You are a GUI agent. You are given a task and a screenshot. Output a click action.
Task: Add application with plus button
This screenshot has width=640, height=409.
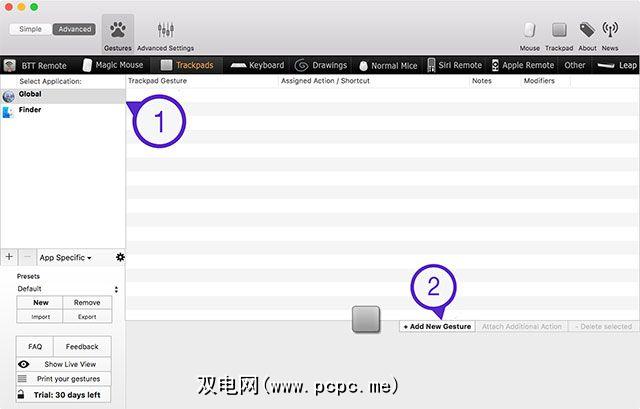click(x=9, y=257)
